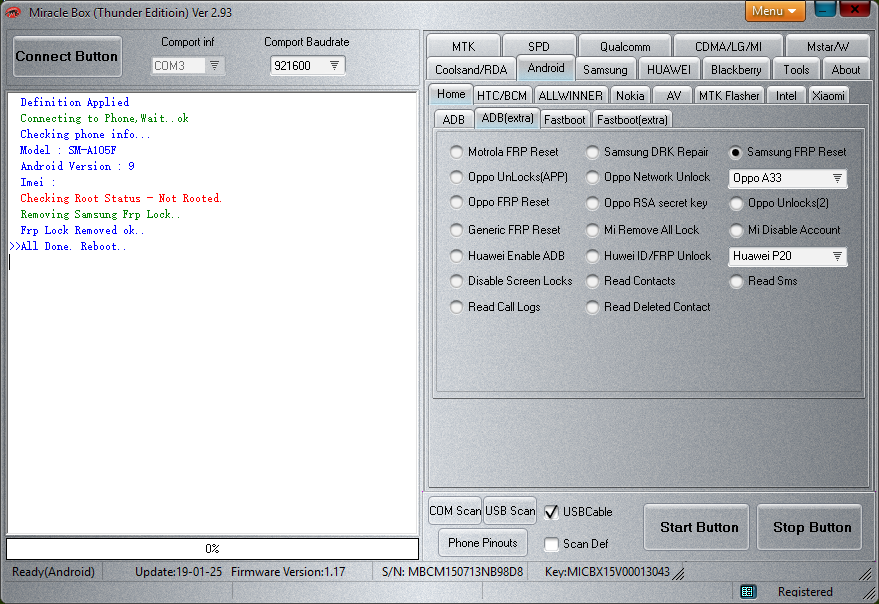Select the Android tab

[545, 68]
